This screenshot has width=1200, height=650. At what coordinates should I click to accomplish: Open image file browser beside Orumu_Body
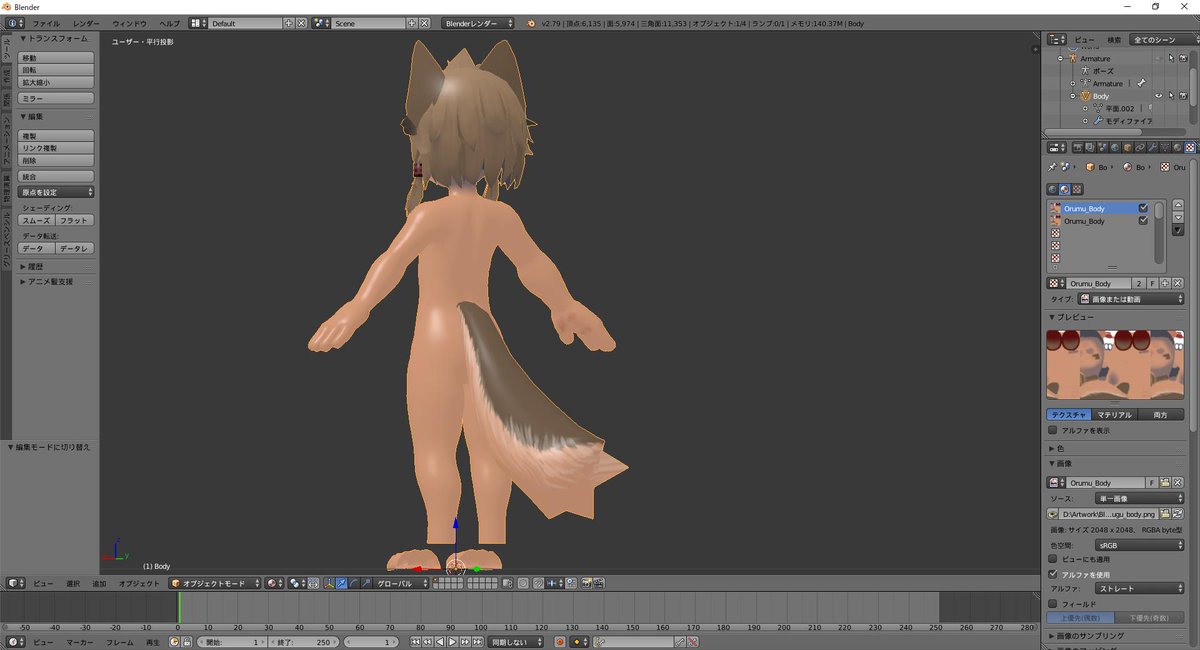point(1165,483)
